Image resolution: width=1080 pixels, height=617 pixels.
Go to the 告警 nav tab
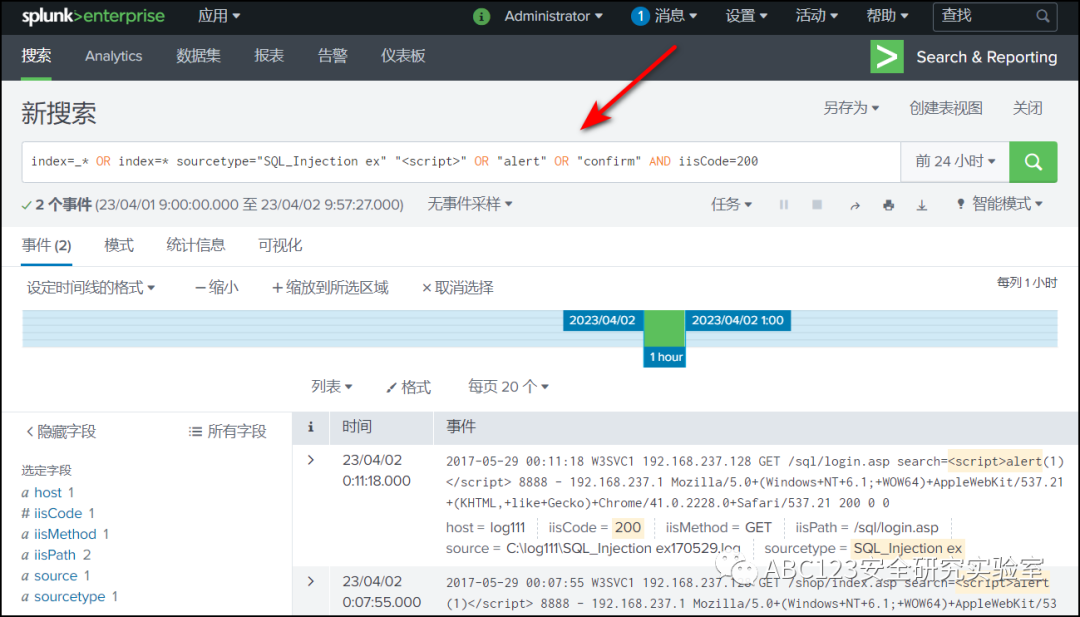point(333,56)
